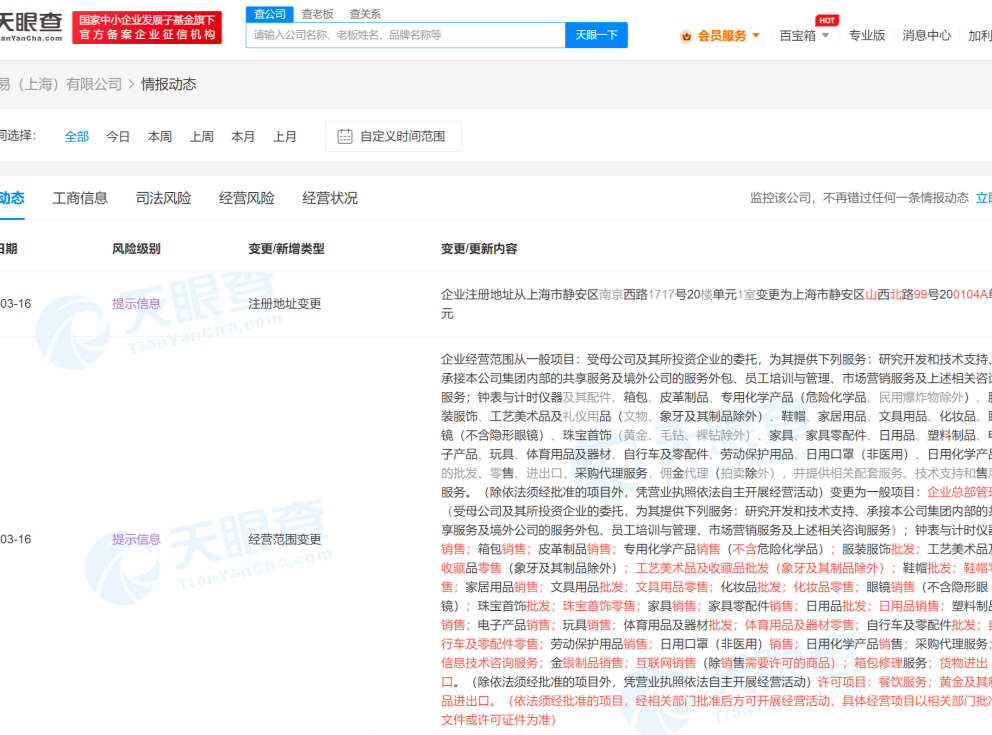Switch to the 经营状况 tab
The width and height of the screenshot is (992, 735).
330,198
